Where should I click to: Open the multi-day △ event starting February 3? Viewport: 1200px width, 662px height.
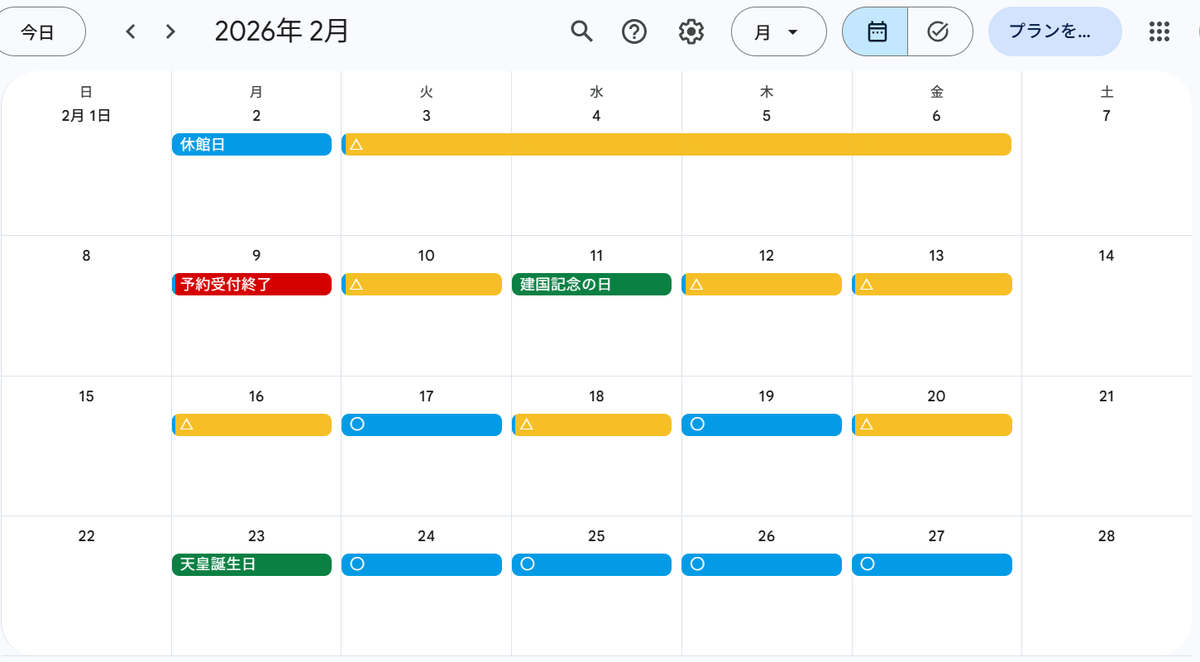tap(676, 144)
